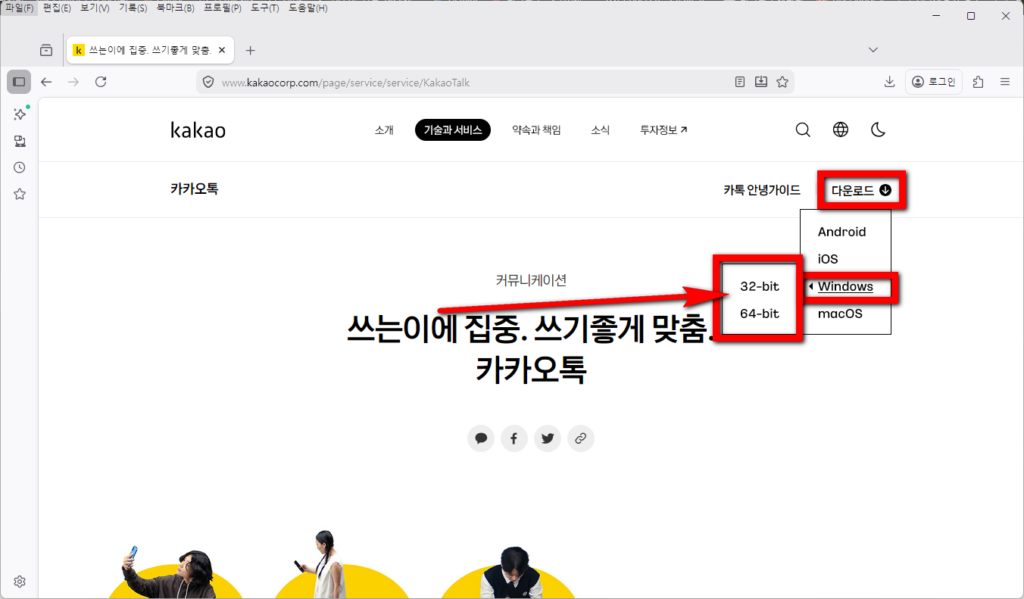The width and height of the screenshot is (1024, 599).
Task: Click the 카카오톡 page heading
Action: pos(194,189)
